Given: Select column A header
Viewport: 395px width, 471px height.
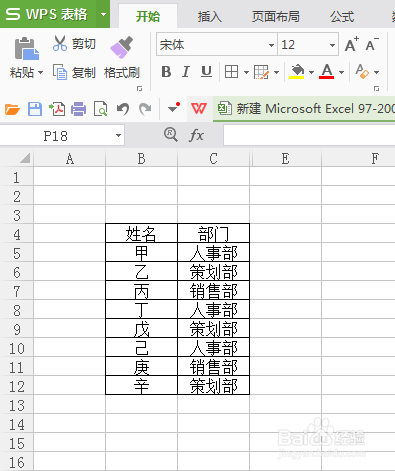Looking at the screenshot, I should [69, 158].
